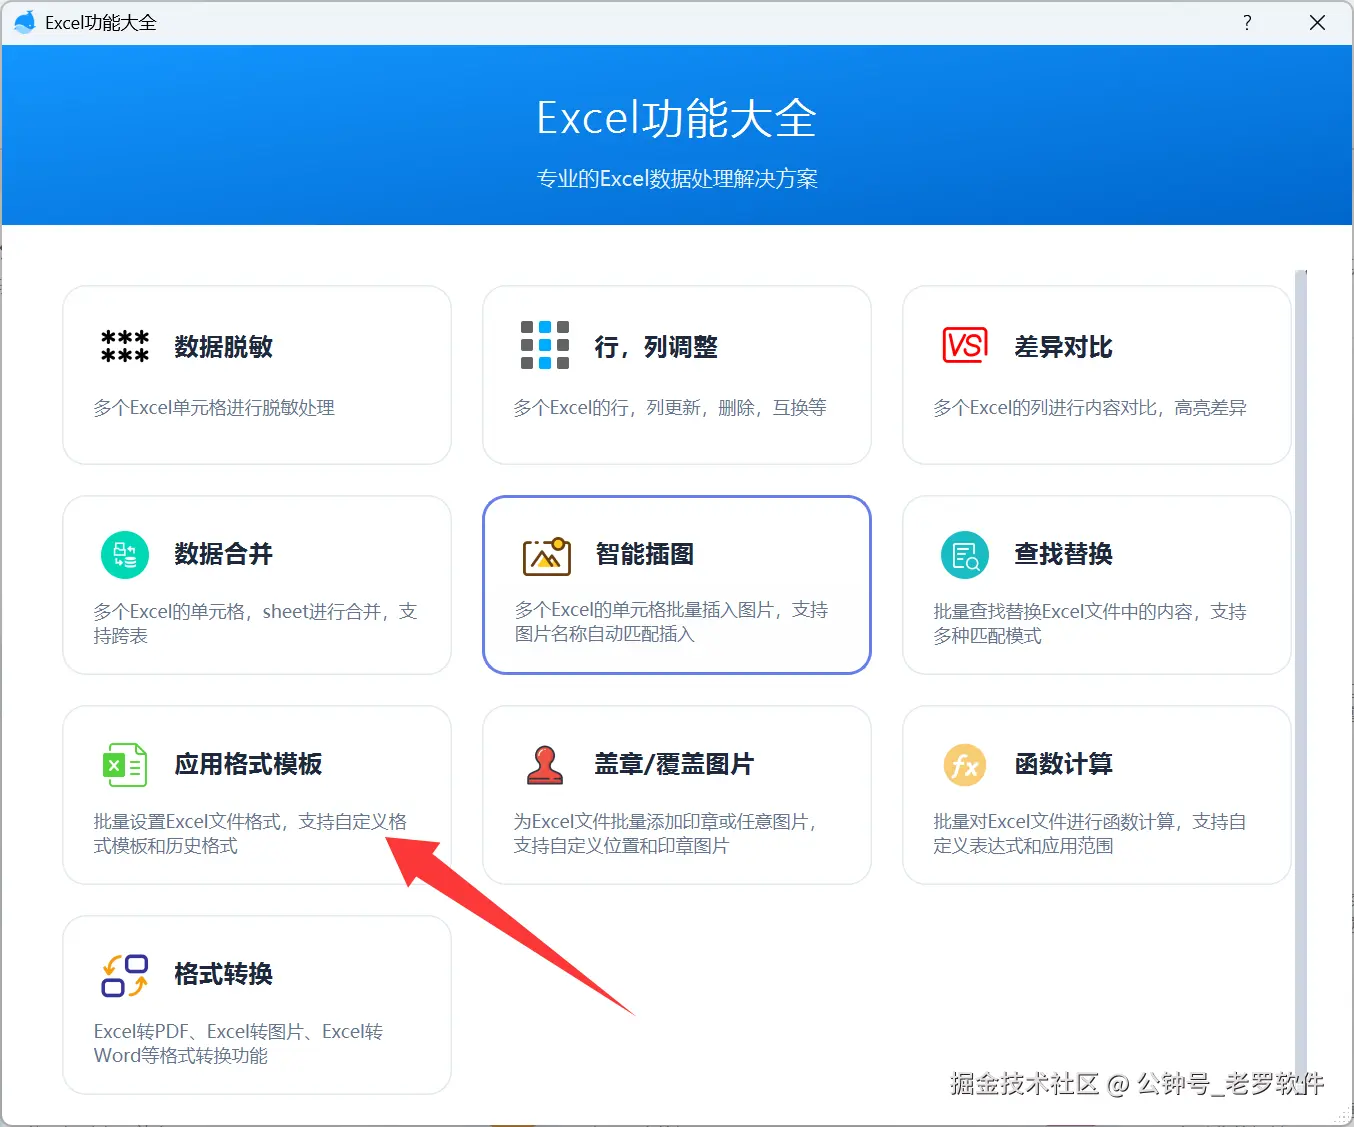Screen dimensions: 1354x1127
Task: Click the red stamp icon for 盖章/覆盖图片
Action: pos(545,765)
